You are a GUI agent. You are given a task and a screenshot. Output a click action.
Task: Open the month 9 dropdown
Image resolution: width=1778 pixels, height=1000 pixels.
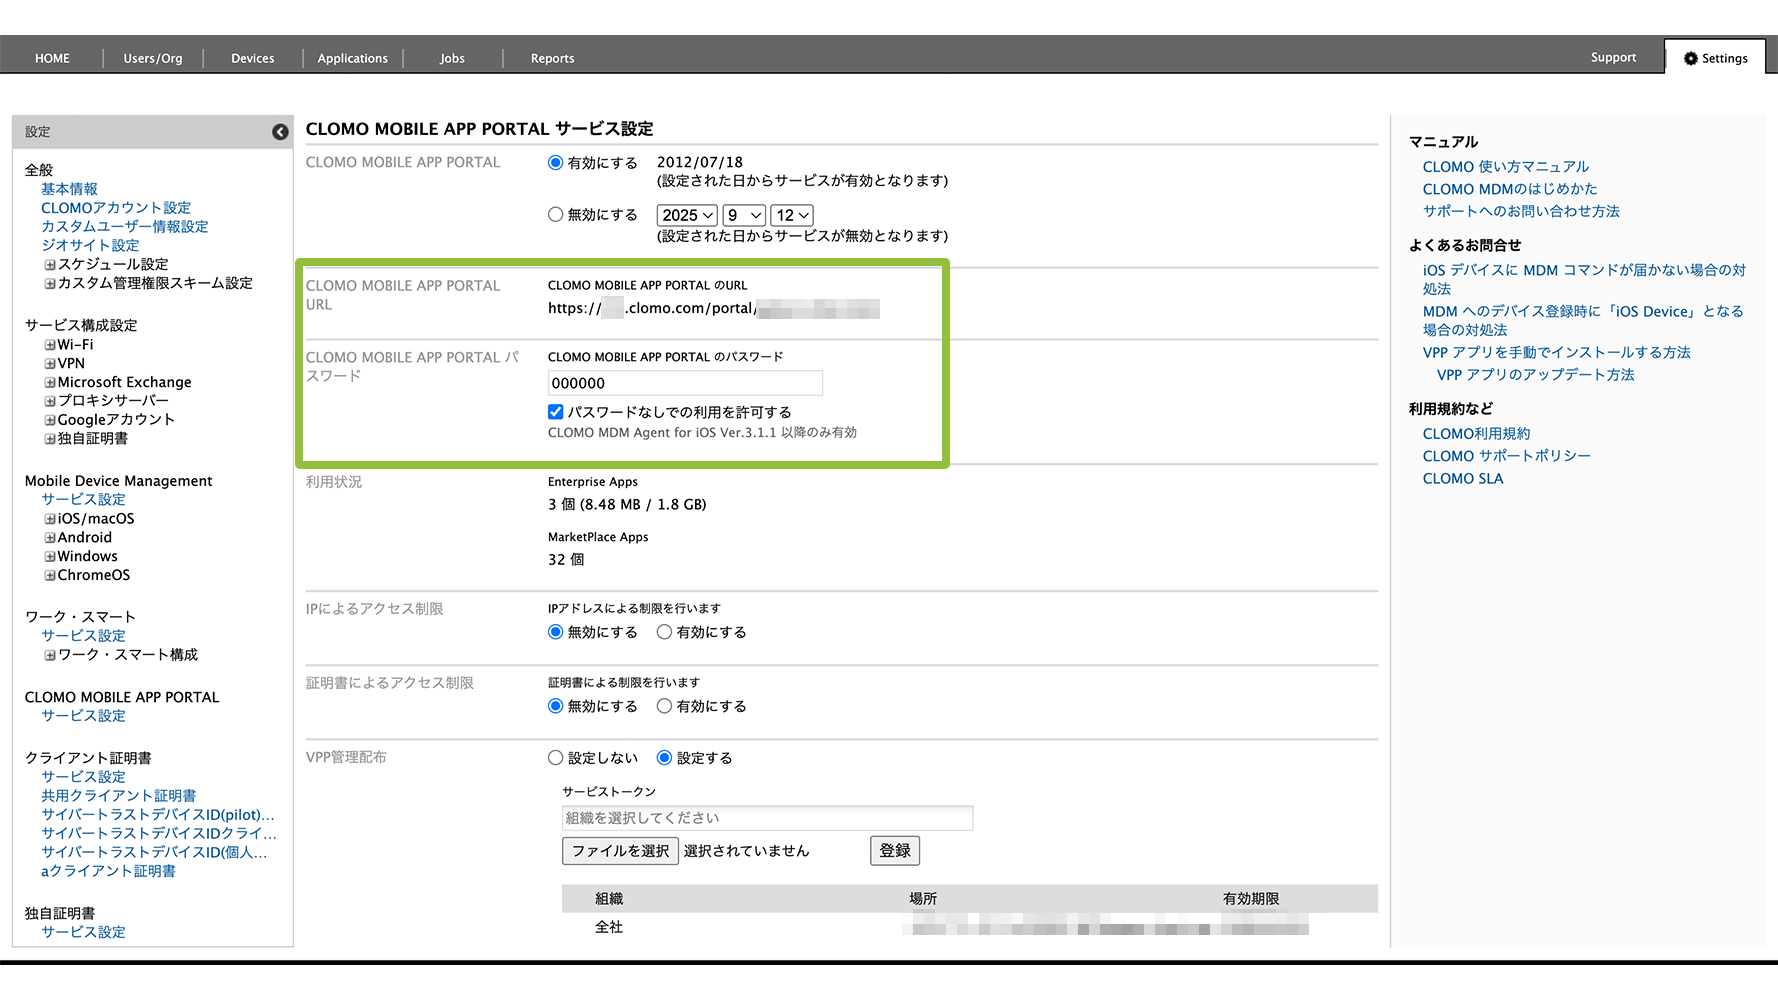[744, 215]
